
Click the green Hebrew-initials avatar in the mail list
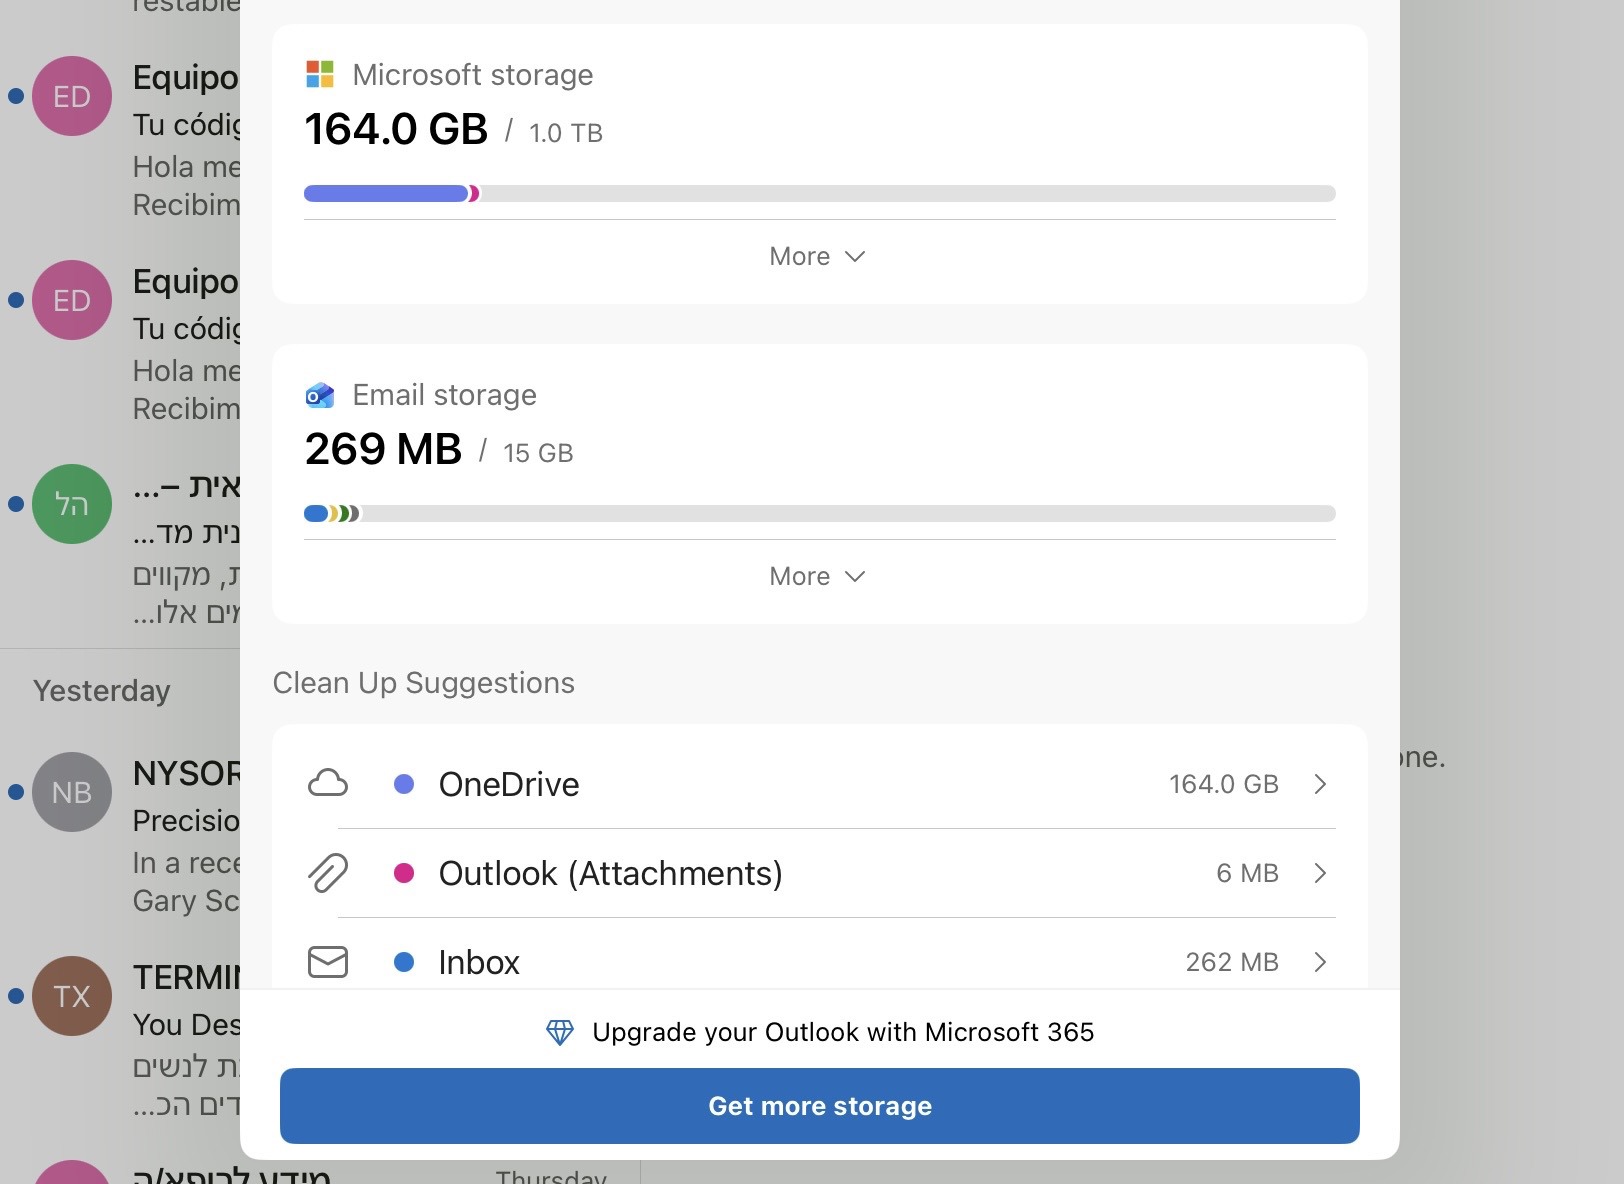(x=72, y=504)
